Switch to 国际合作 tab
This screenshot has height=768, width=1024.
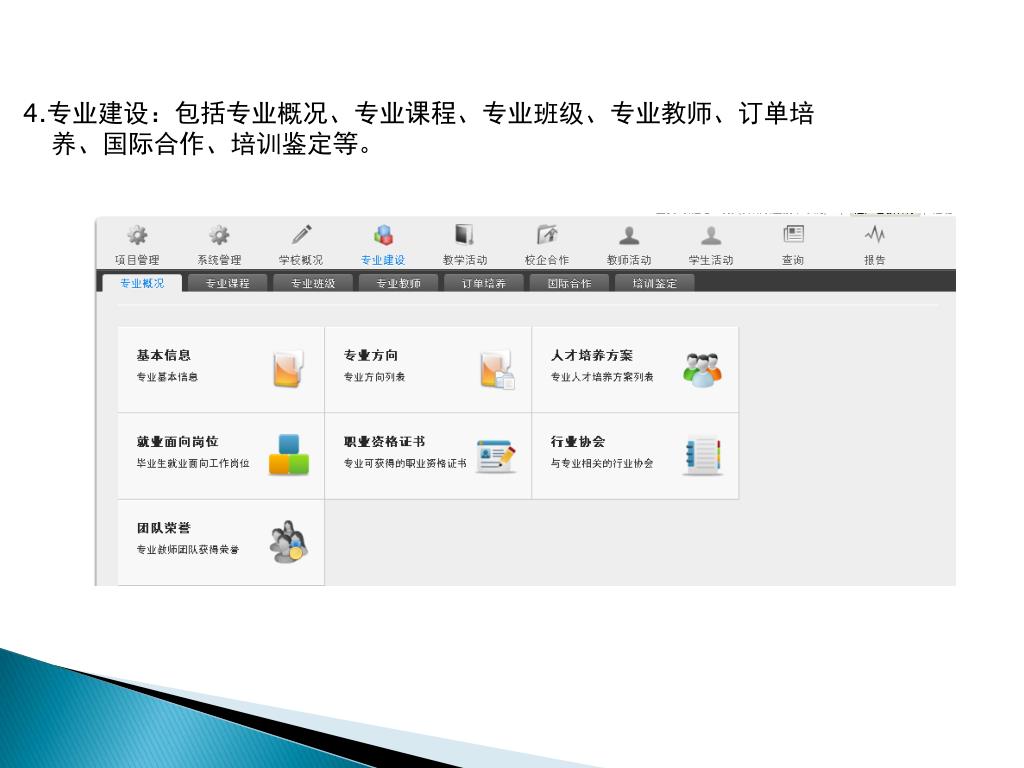[569, 283]
